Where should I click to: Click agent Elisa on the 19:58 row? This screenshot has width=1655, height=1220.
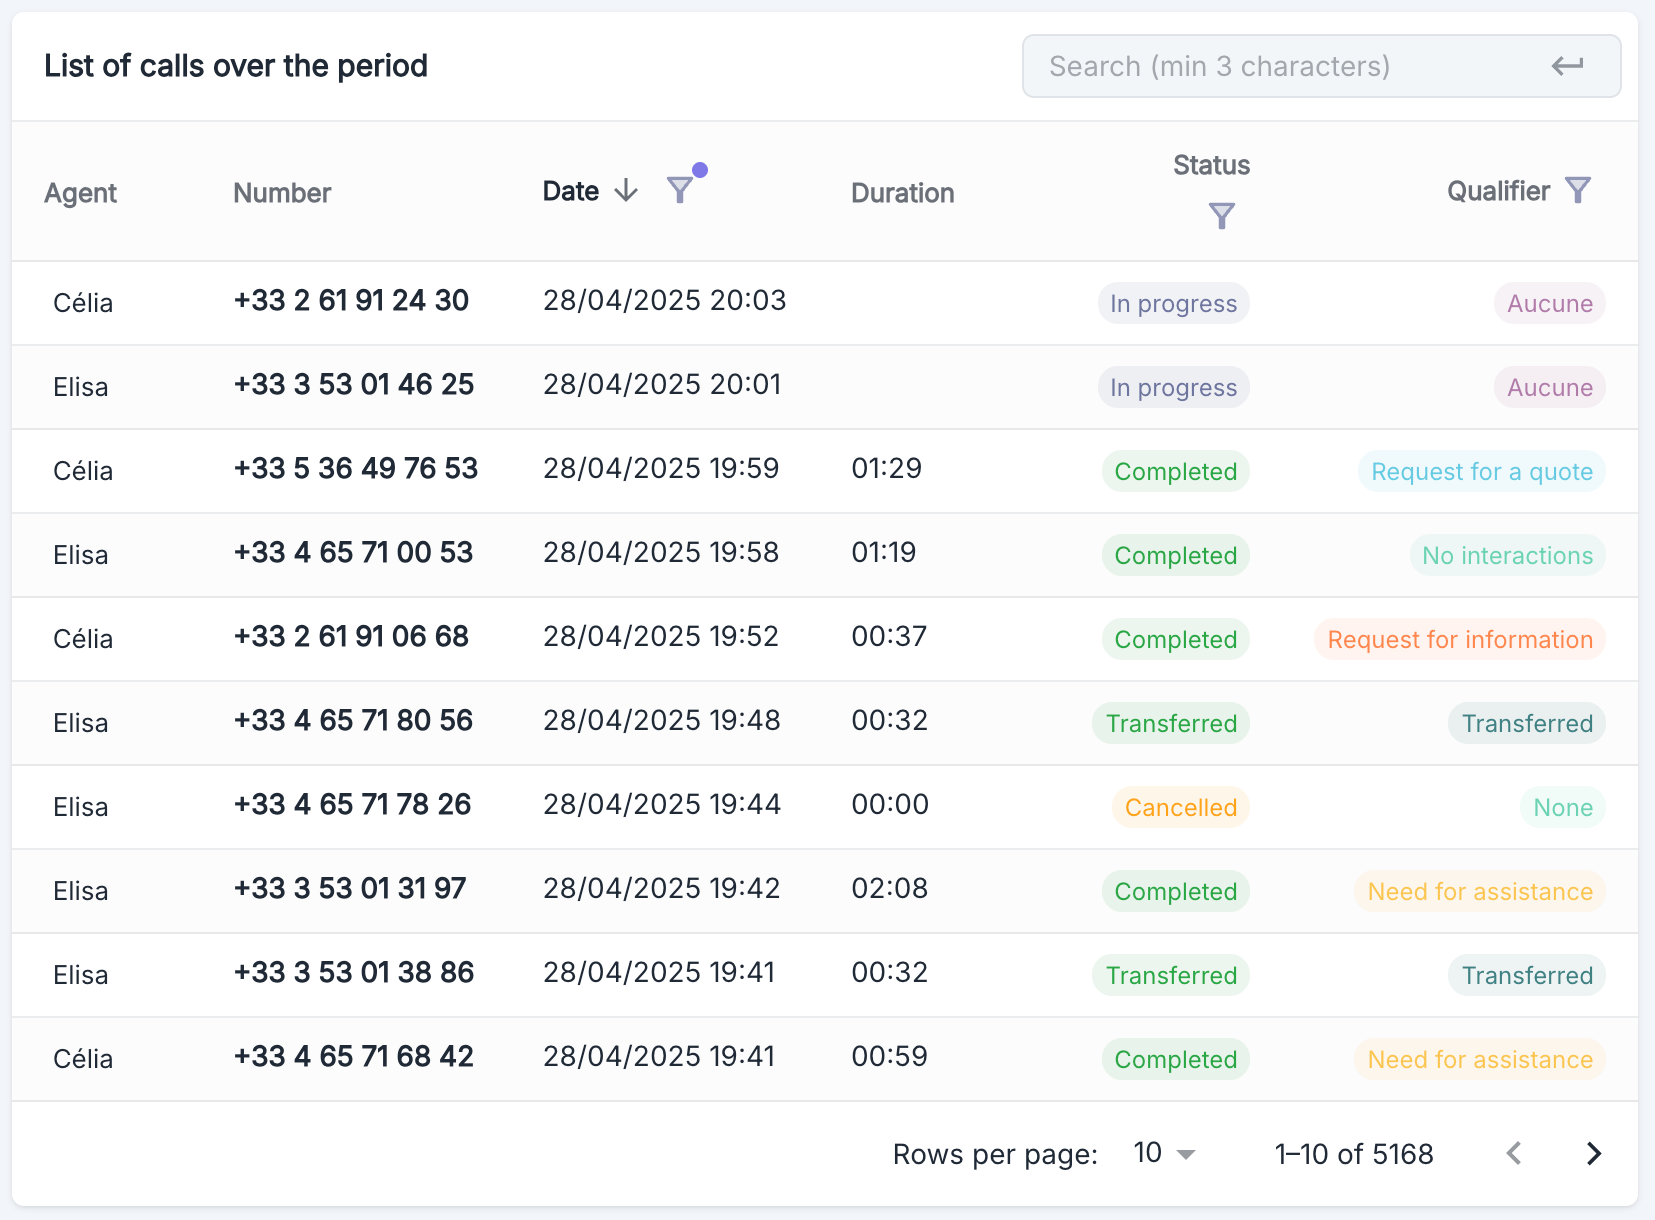pyautogui.click(x=81, y=555)
